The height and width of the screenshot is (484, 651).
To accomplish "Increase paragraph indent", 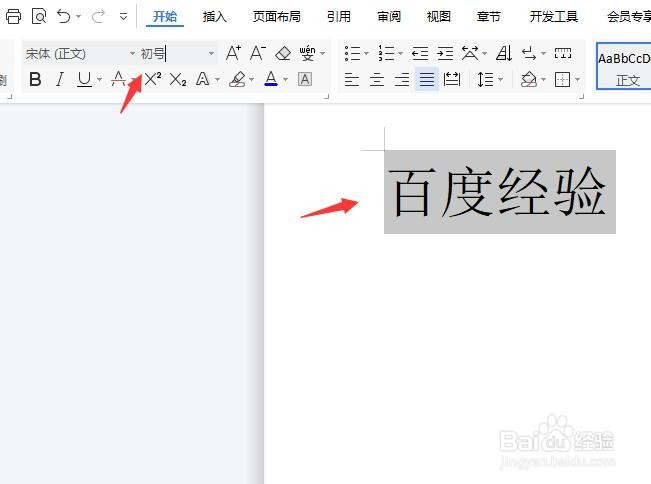I will [x=445, y=53].
